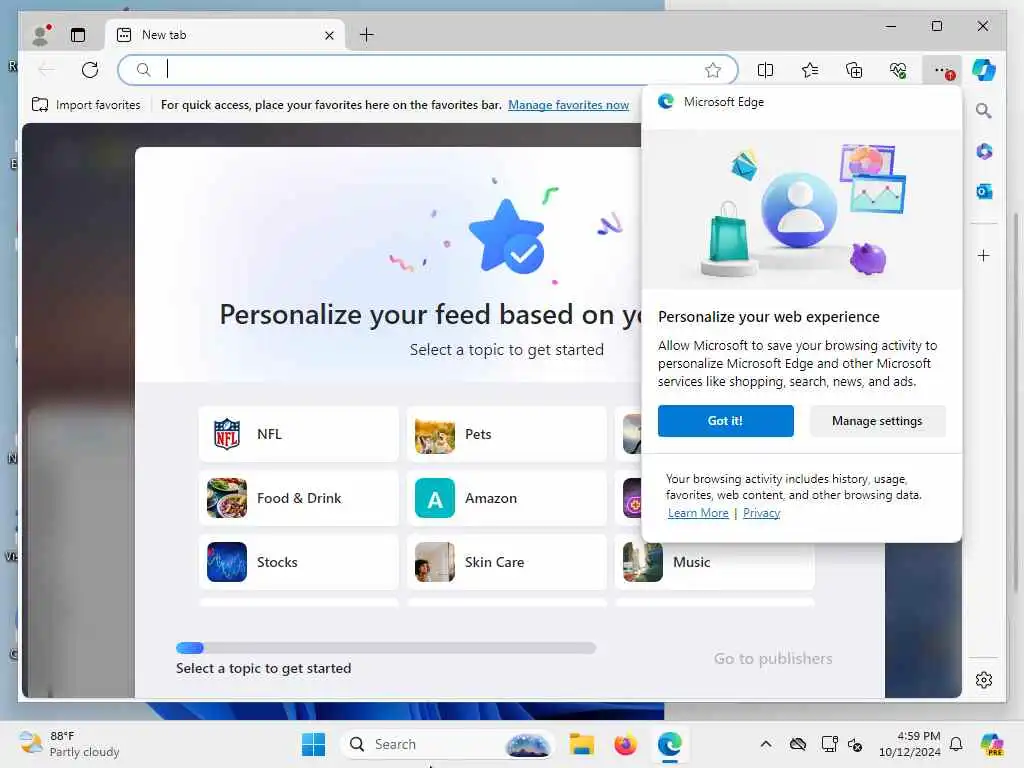Open the tray volume muted icon
The width and height of the screenshot is (1024, 768).
pos(855,744)
